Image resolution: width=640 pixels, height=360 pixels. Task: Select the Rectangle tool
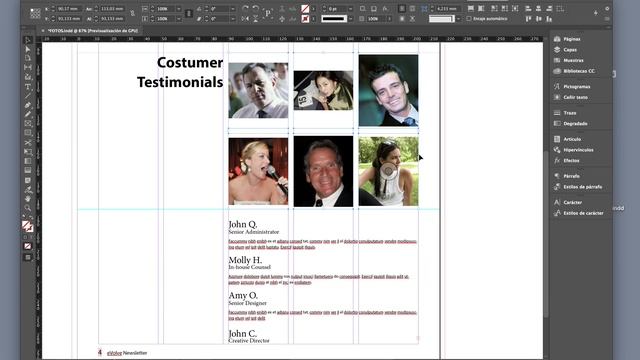pyautogui.click(x=28, y=133)
